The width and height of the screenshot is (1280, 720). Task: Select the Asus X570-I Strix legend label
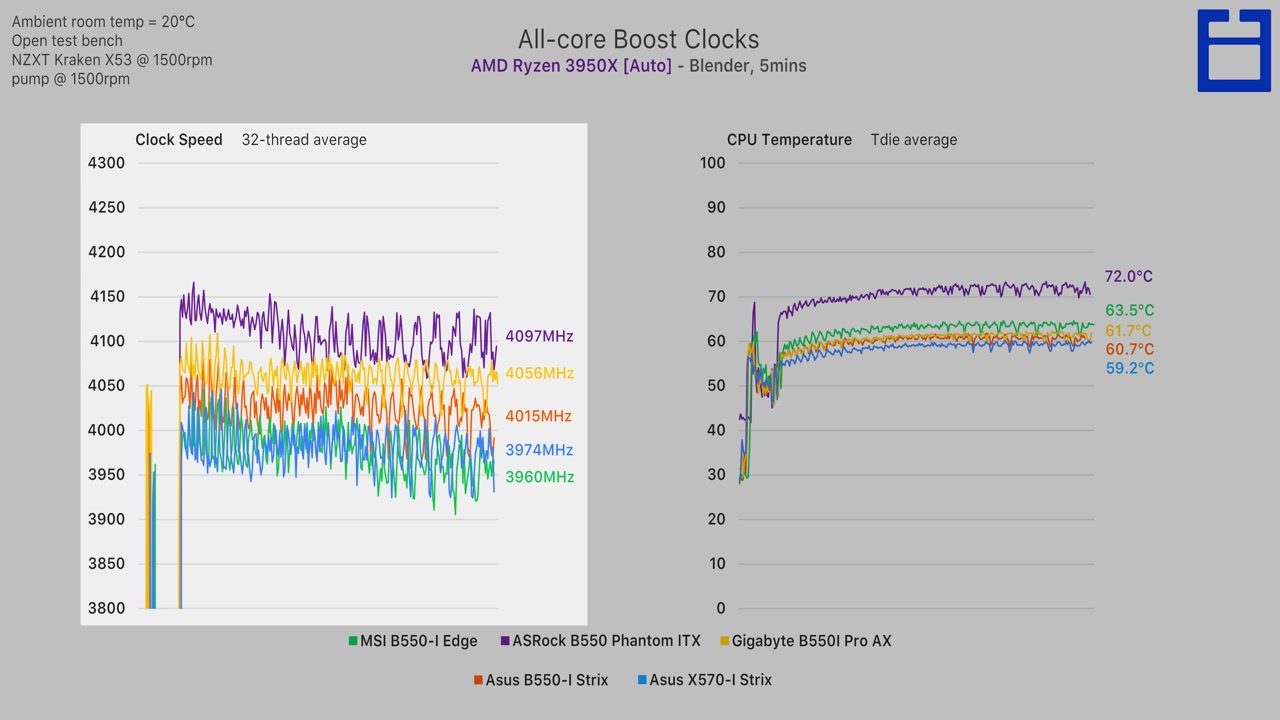click(x=711, y=680)
